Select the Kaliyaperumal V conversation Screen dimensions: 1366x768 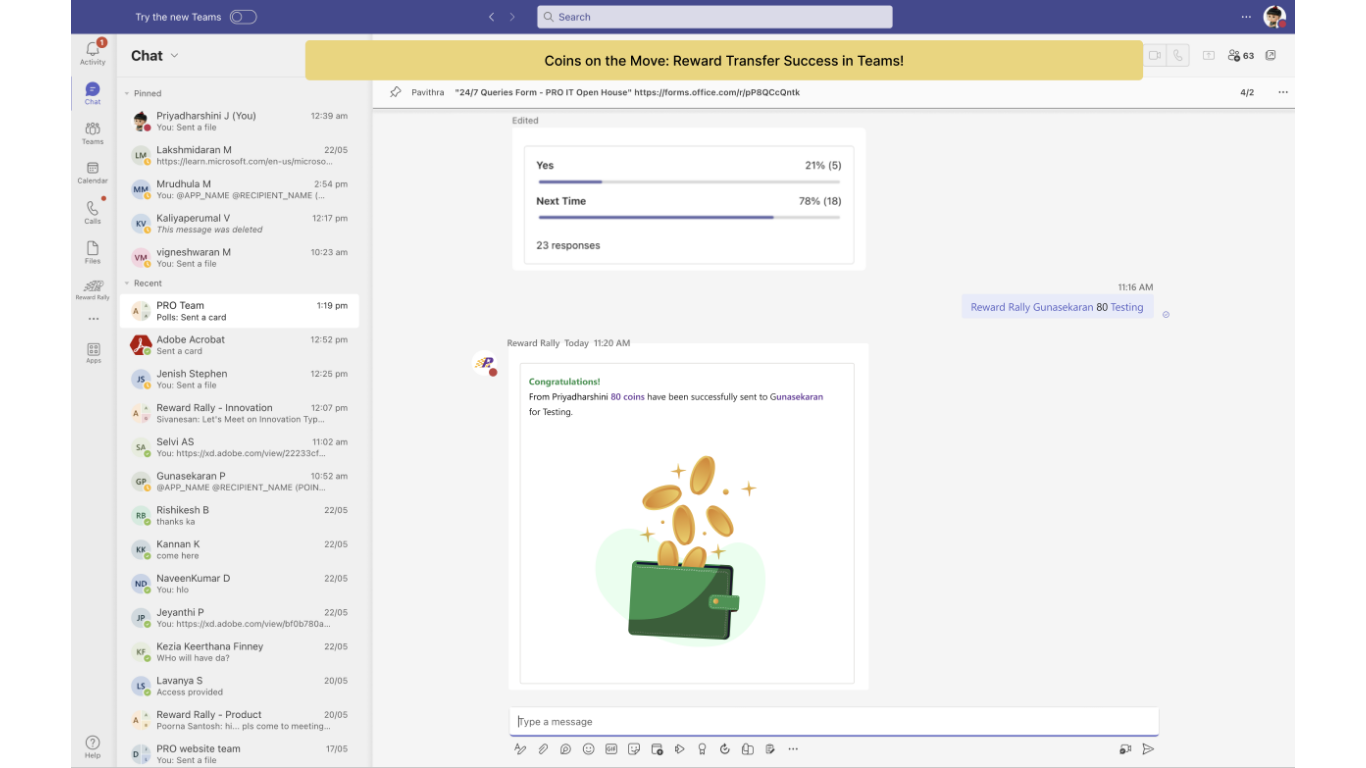pos(239,223)
